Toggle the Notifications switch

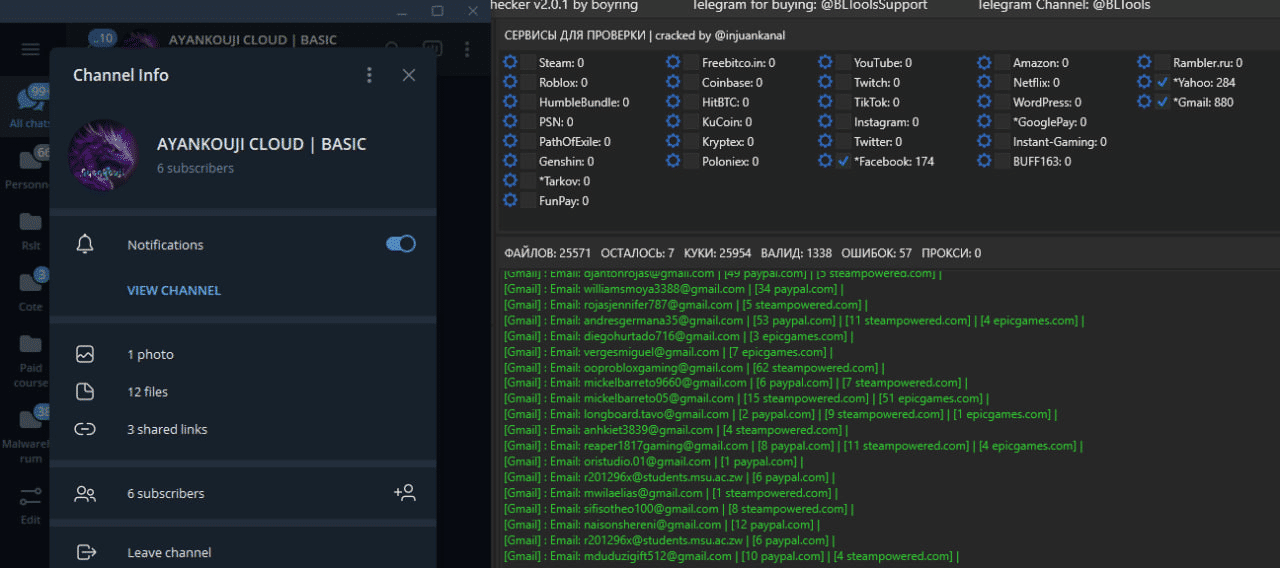pos(401,244)
